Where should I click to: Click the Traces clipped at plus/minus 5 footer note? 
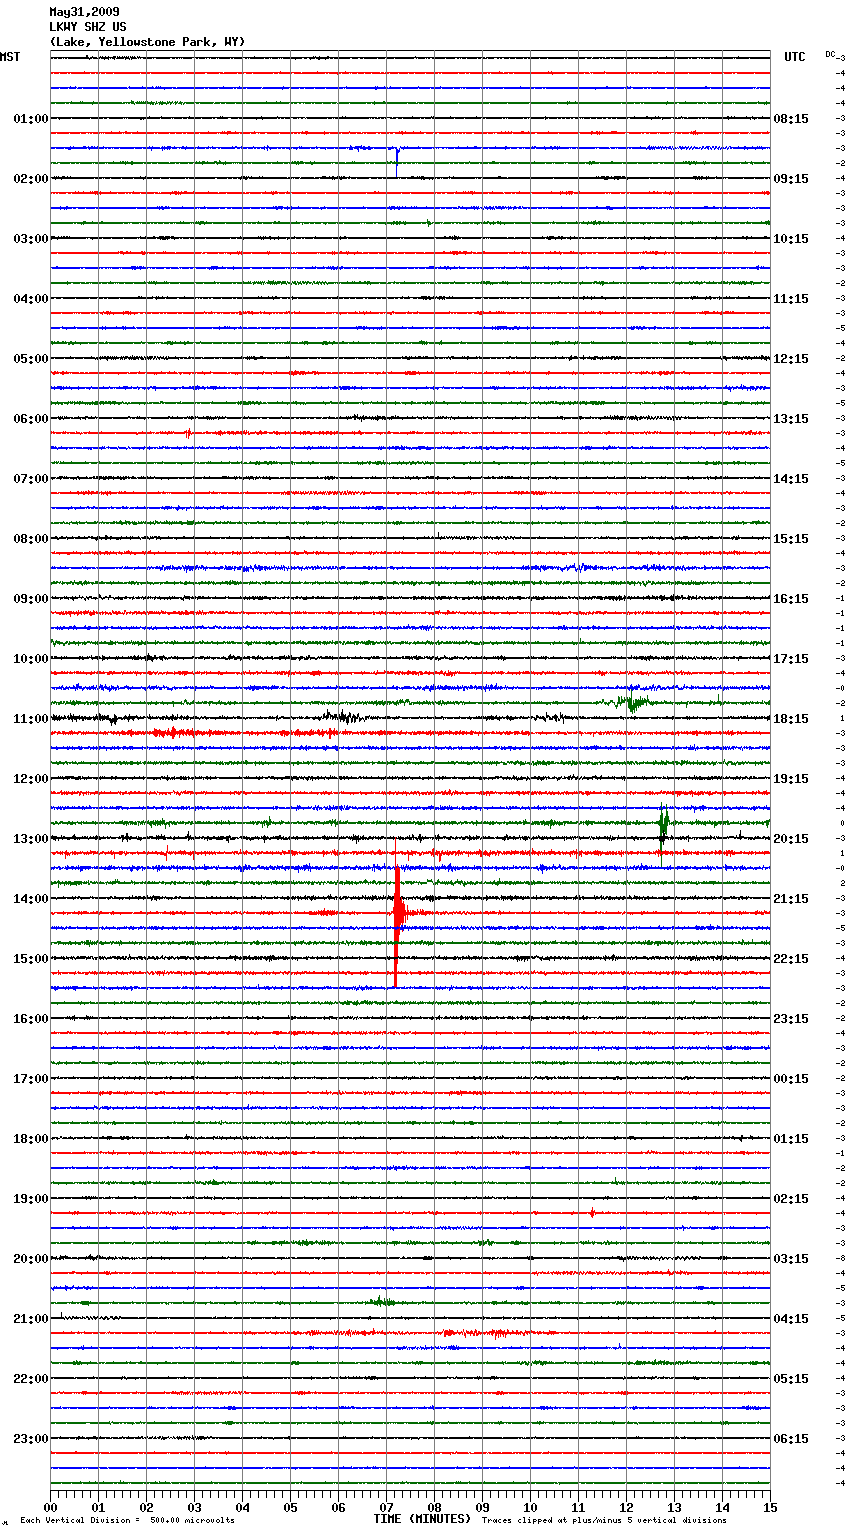tap(604, 1520)
